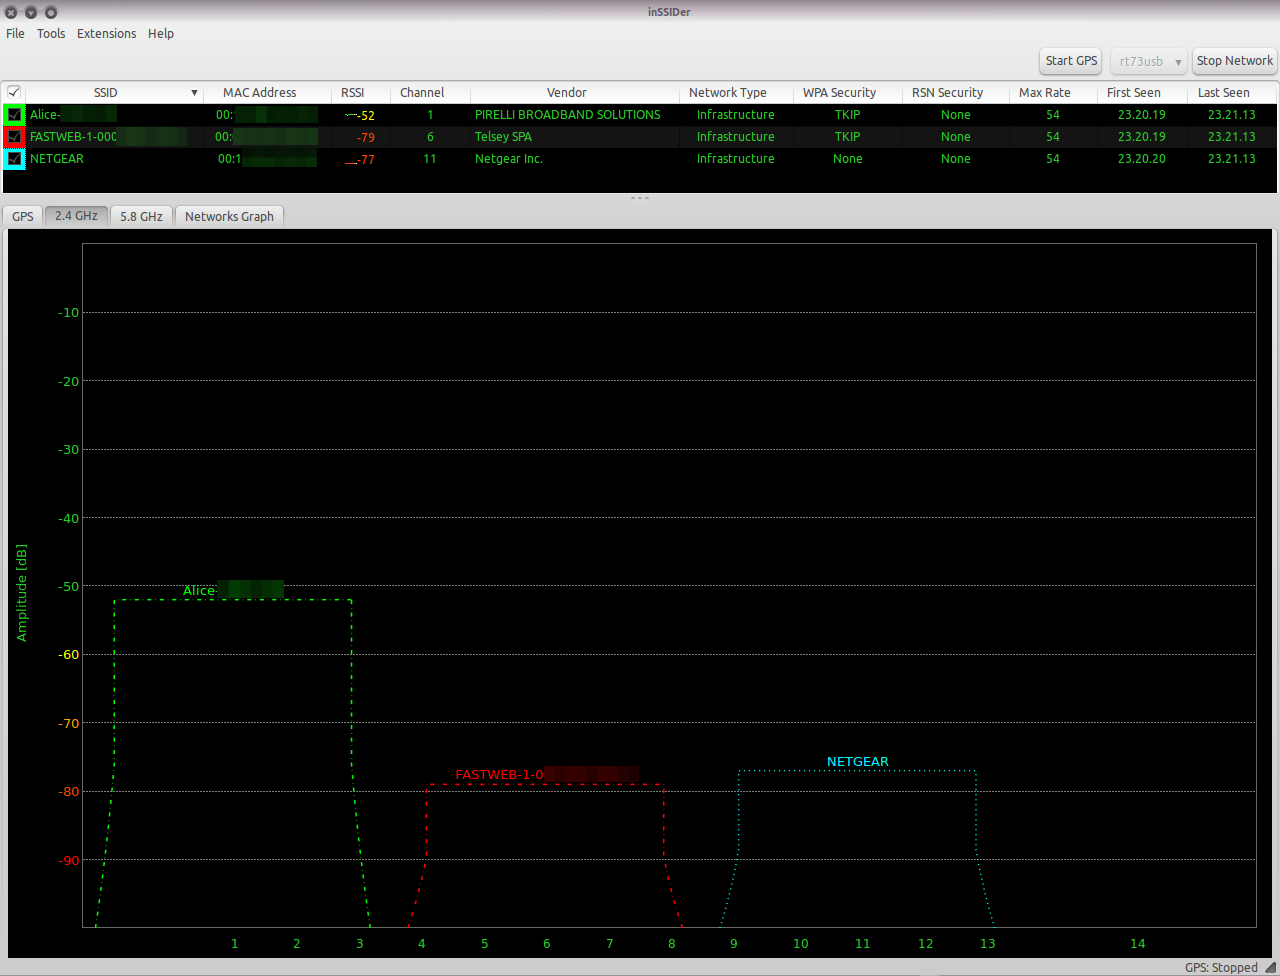This screenshot has width=1280, height=976.
Task: Open the File menu
Action: pos(15,33)
